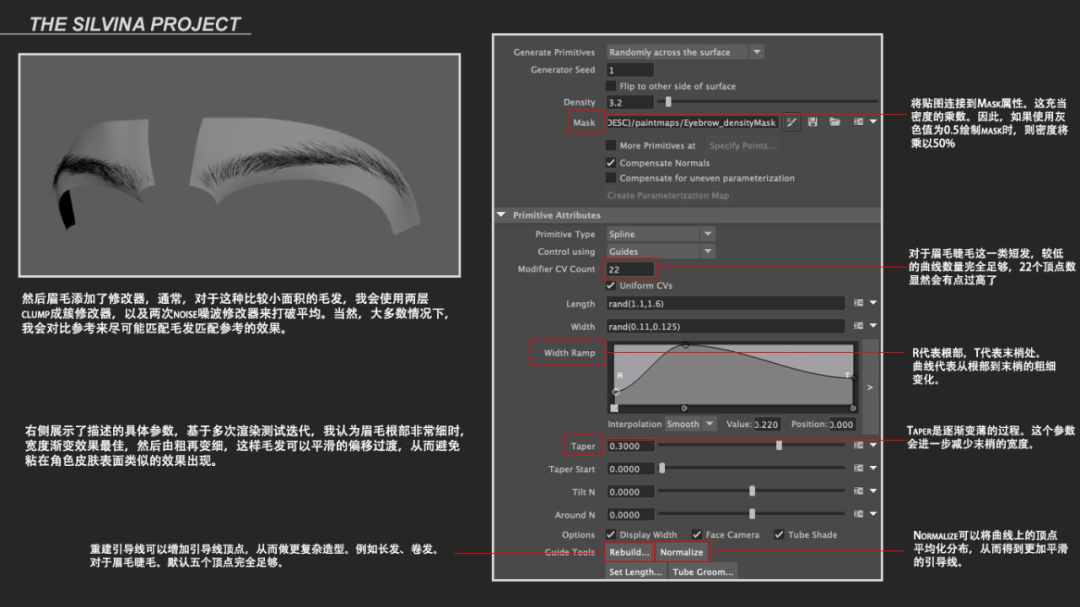Open the Taper Start row options arrow

pos(873,469)
